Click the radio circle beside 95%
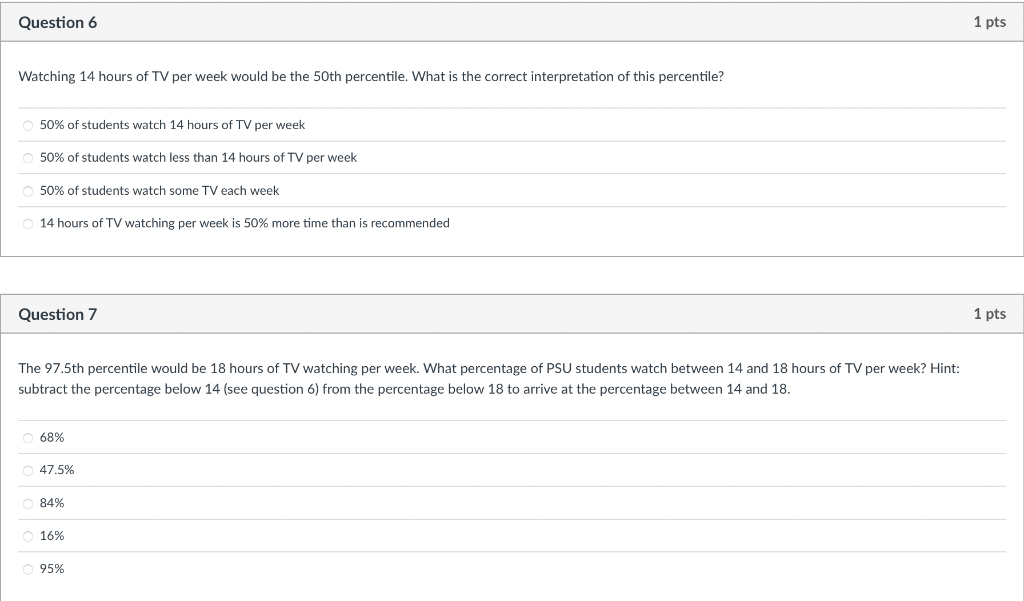This screenshot has width=1024, height=601. (x=28, y=568)
